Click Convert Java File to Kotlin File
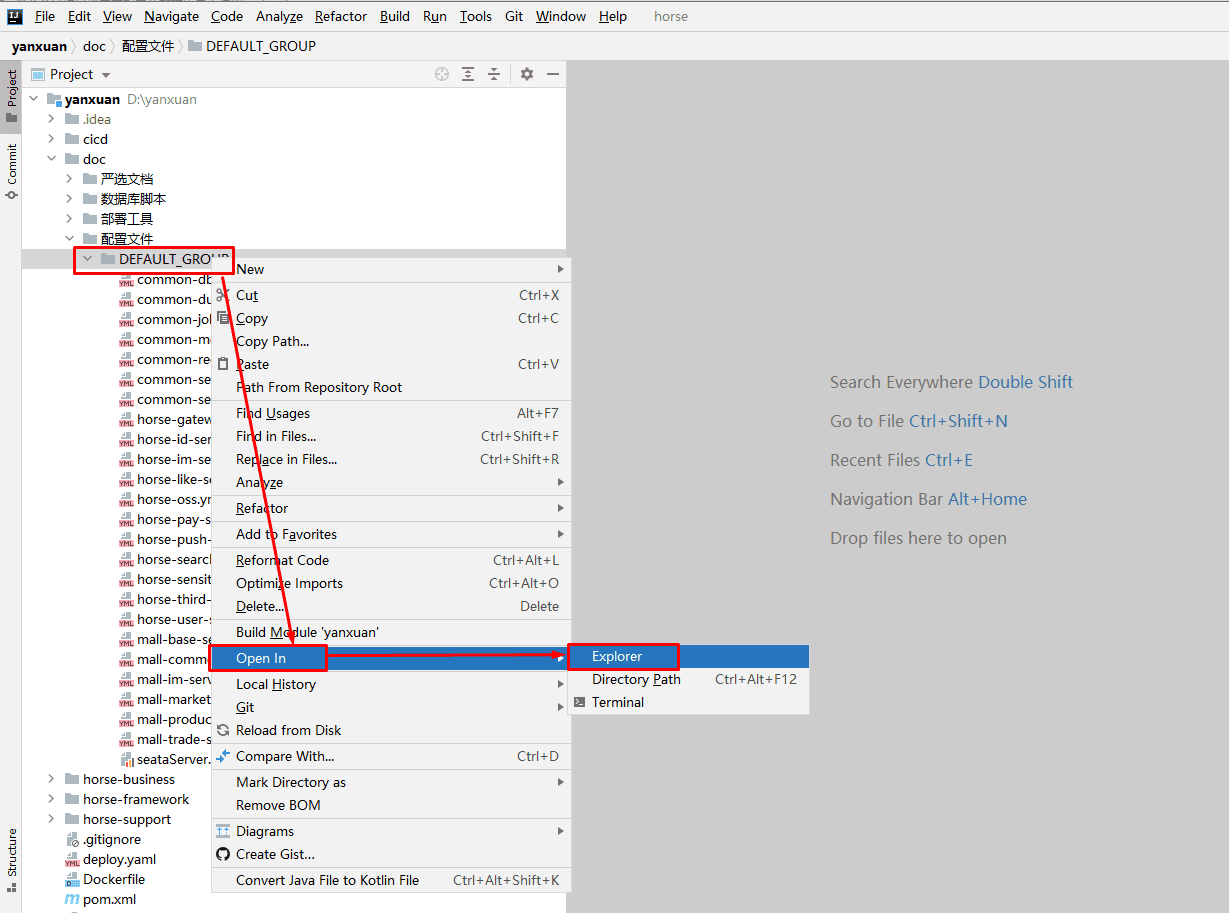The width and height of the screenshot is (1229, 913). point(390,880)
